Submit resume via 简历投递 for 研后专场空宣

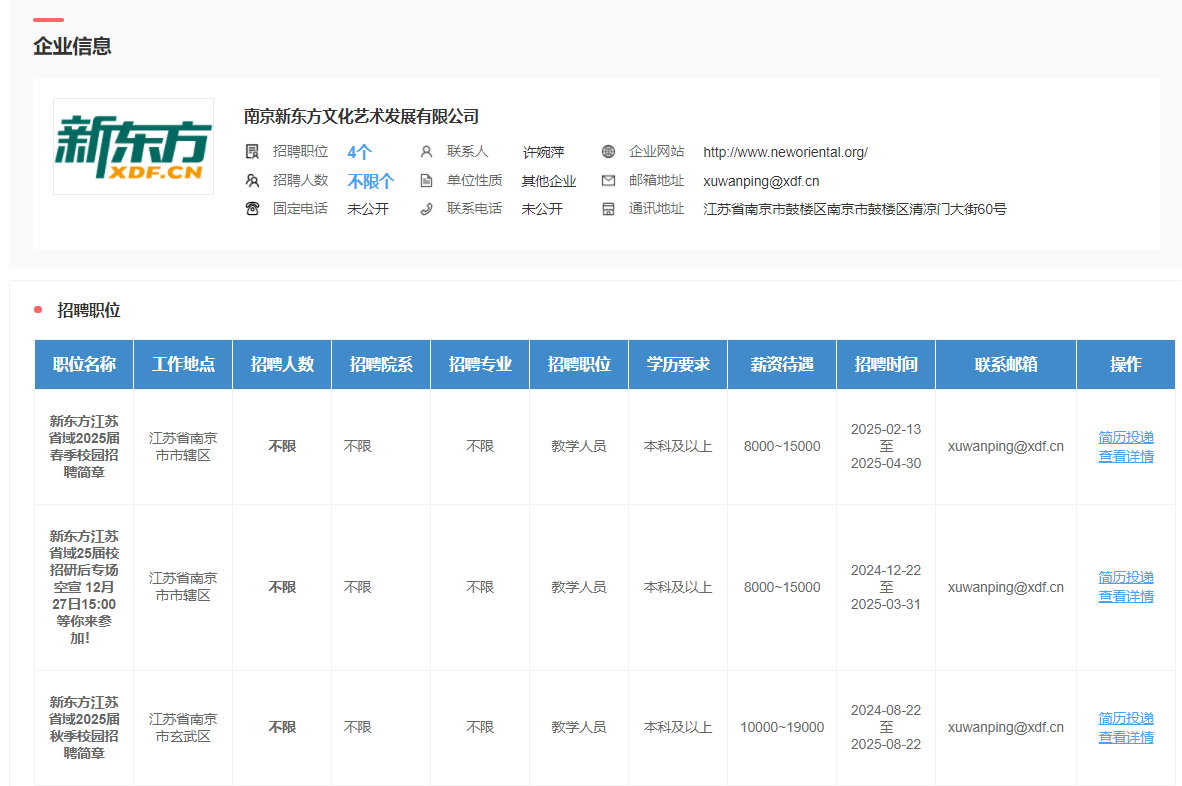(x=1125, y=577)
